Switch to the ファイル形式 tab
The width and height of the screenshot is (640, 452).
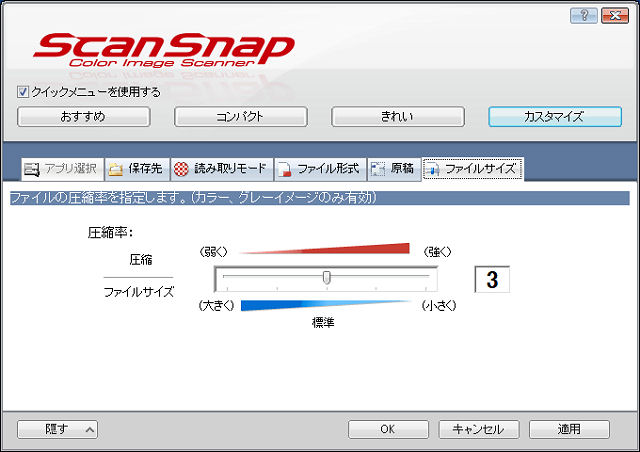320,169
